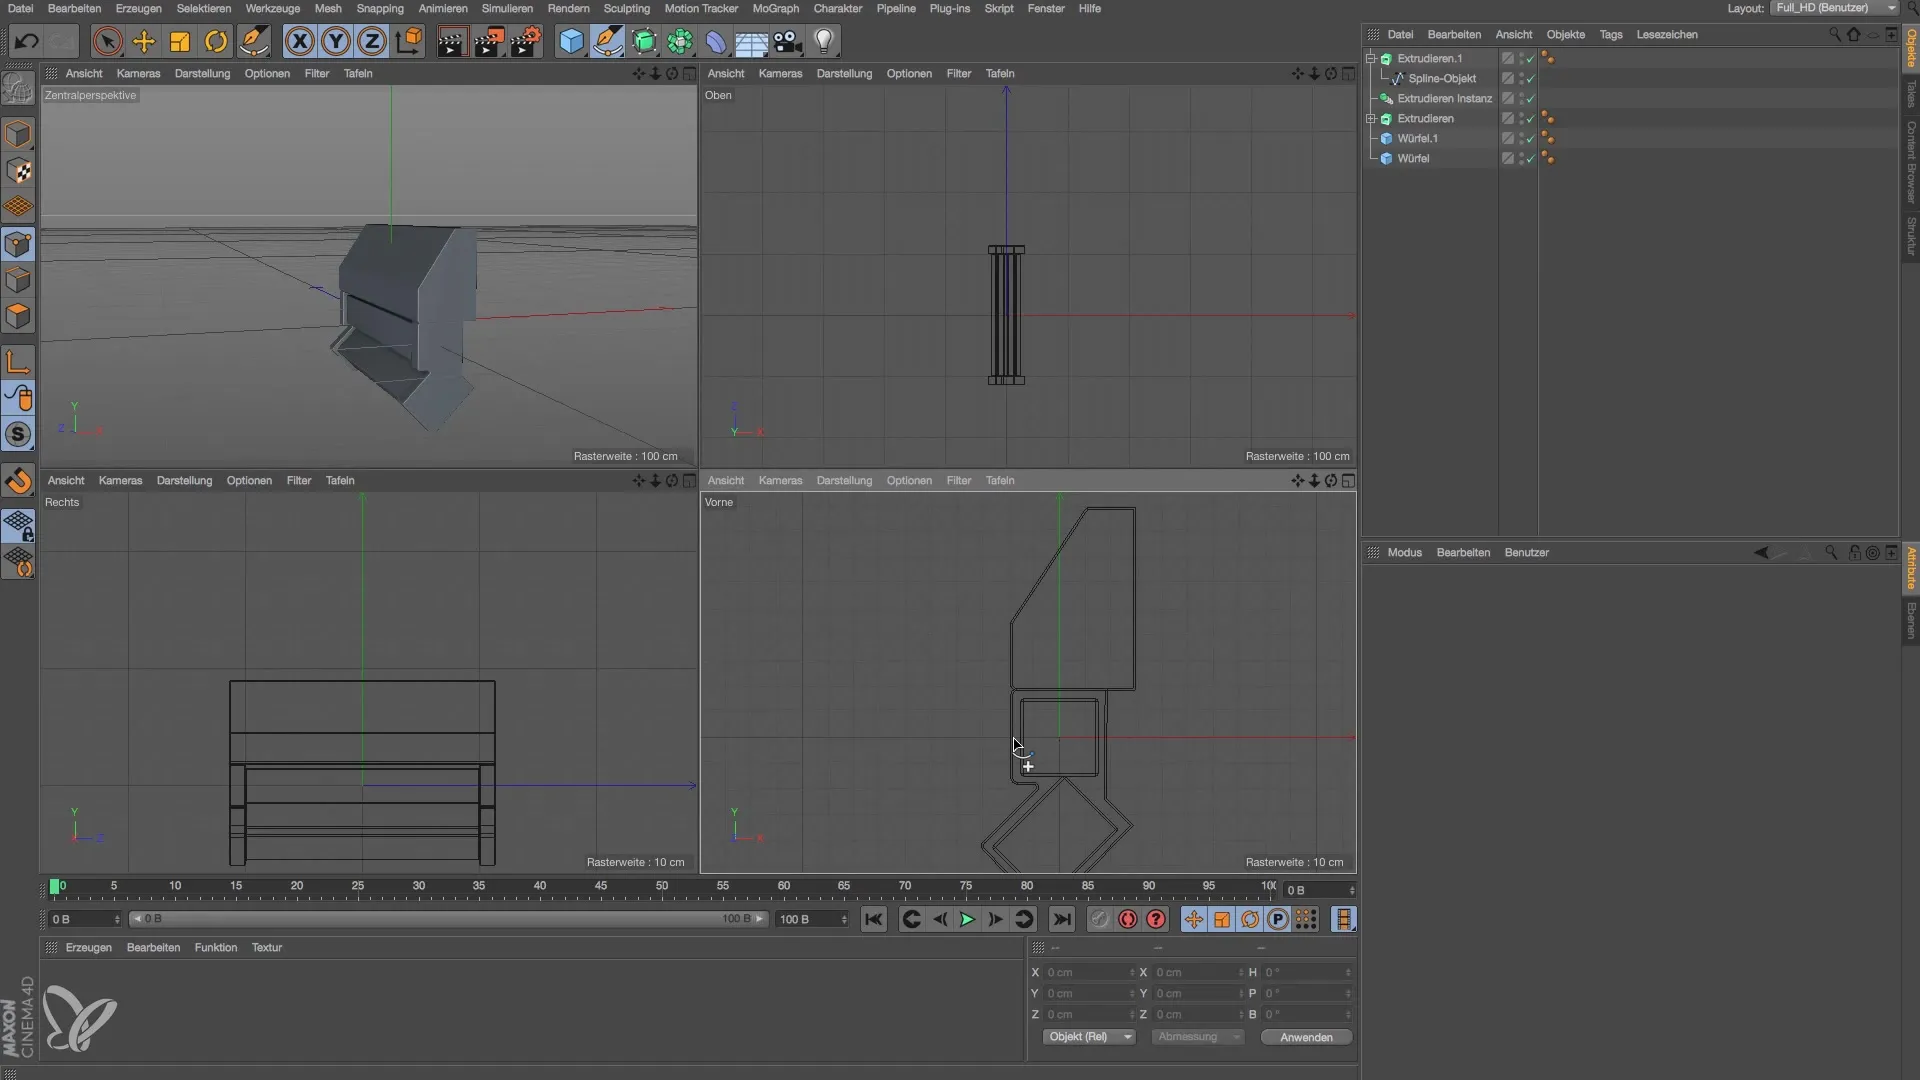Open the Modus menu in attribute manager

click(1404, 552)
